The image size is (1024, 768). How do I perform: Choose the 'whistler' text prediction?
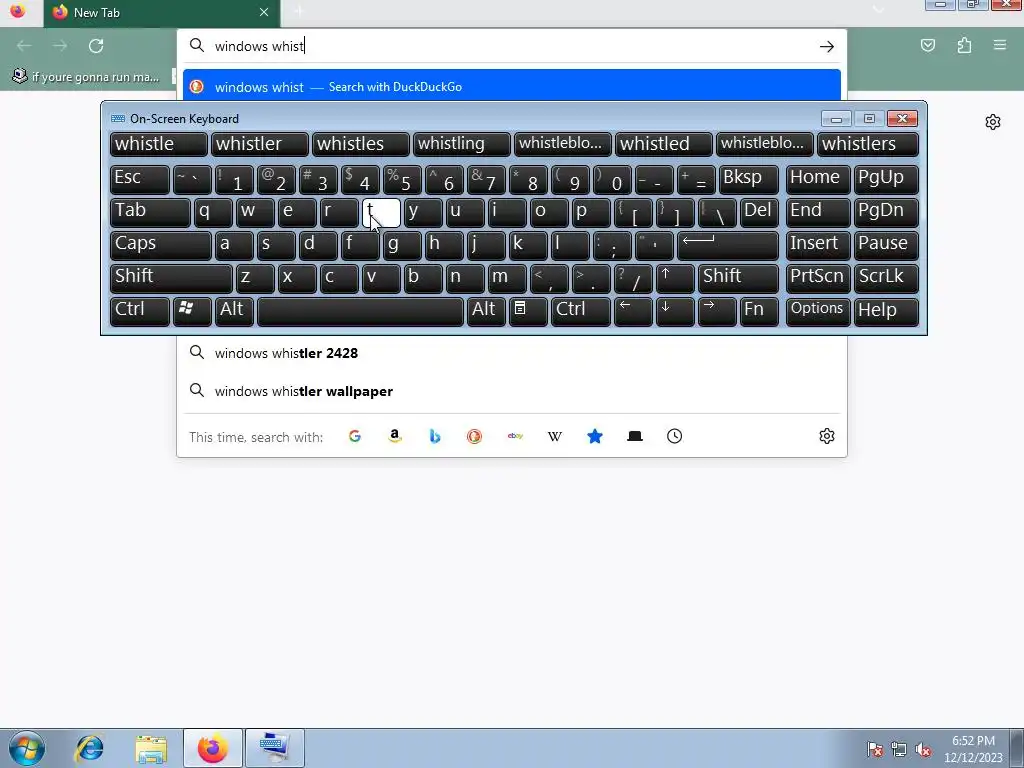pos(260,144)
